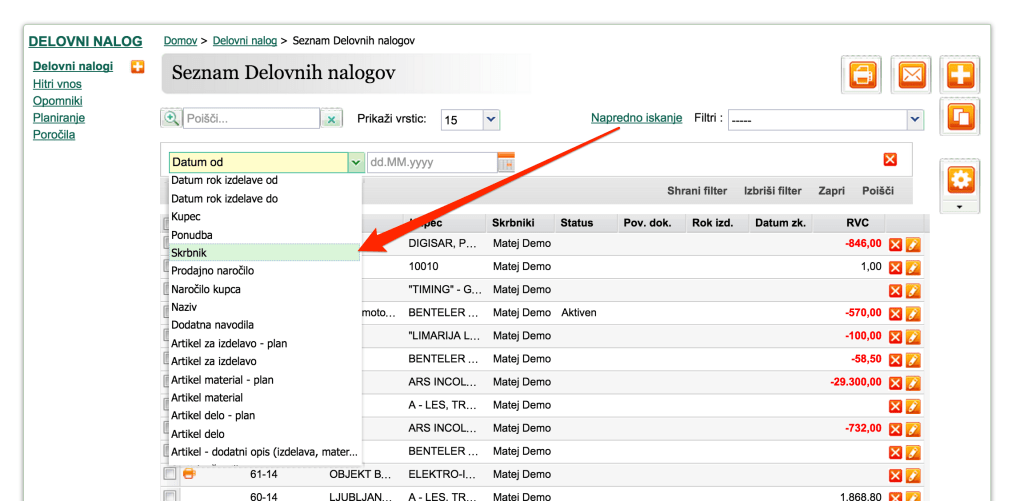The height and width of the screenshot is (501, 1024).
Task: Click the DELOVNI NALOG sidebar heading
Action: click(x=85, y=42)
